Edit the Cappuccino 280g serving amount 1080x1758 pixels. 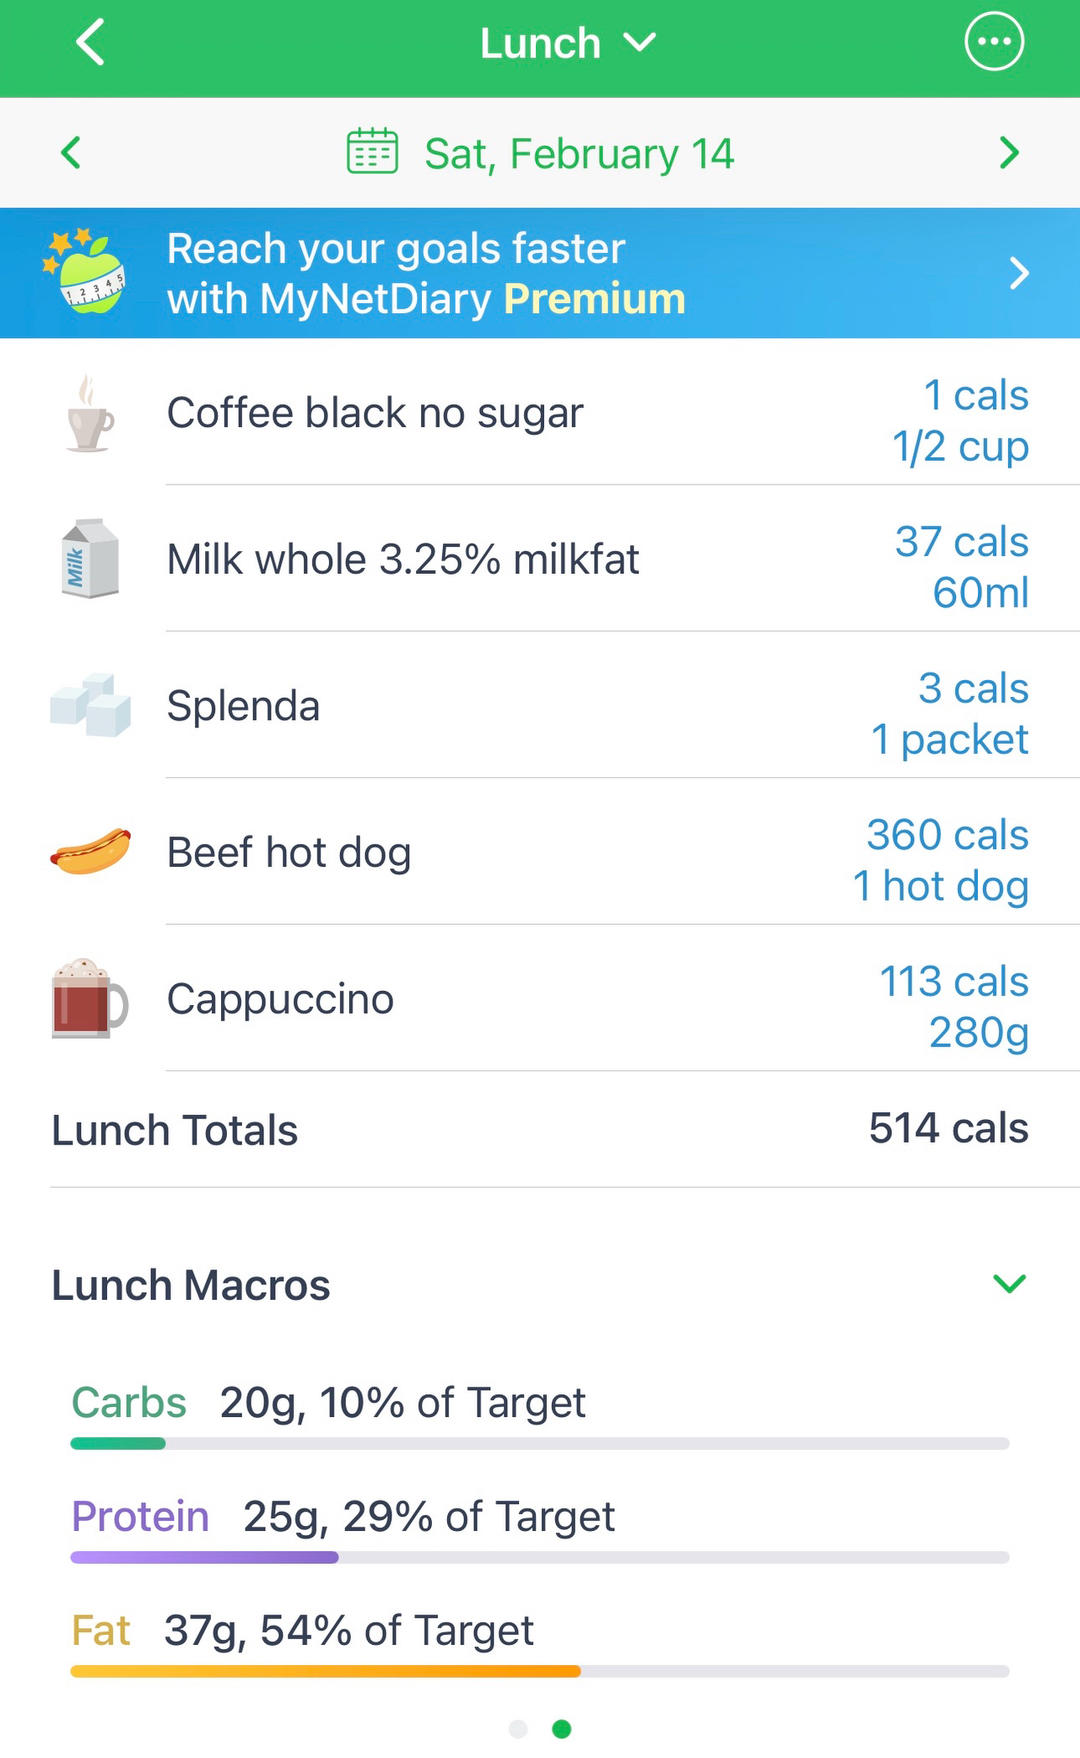(x=978, y=1033)
